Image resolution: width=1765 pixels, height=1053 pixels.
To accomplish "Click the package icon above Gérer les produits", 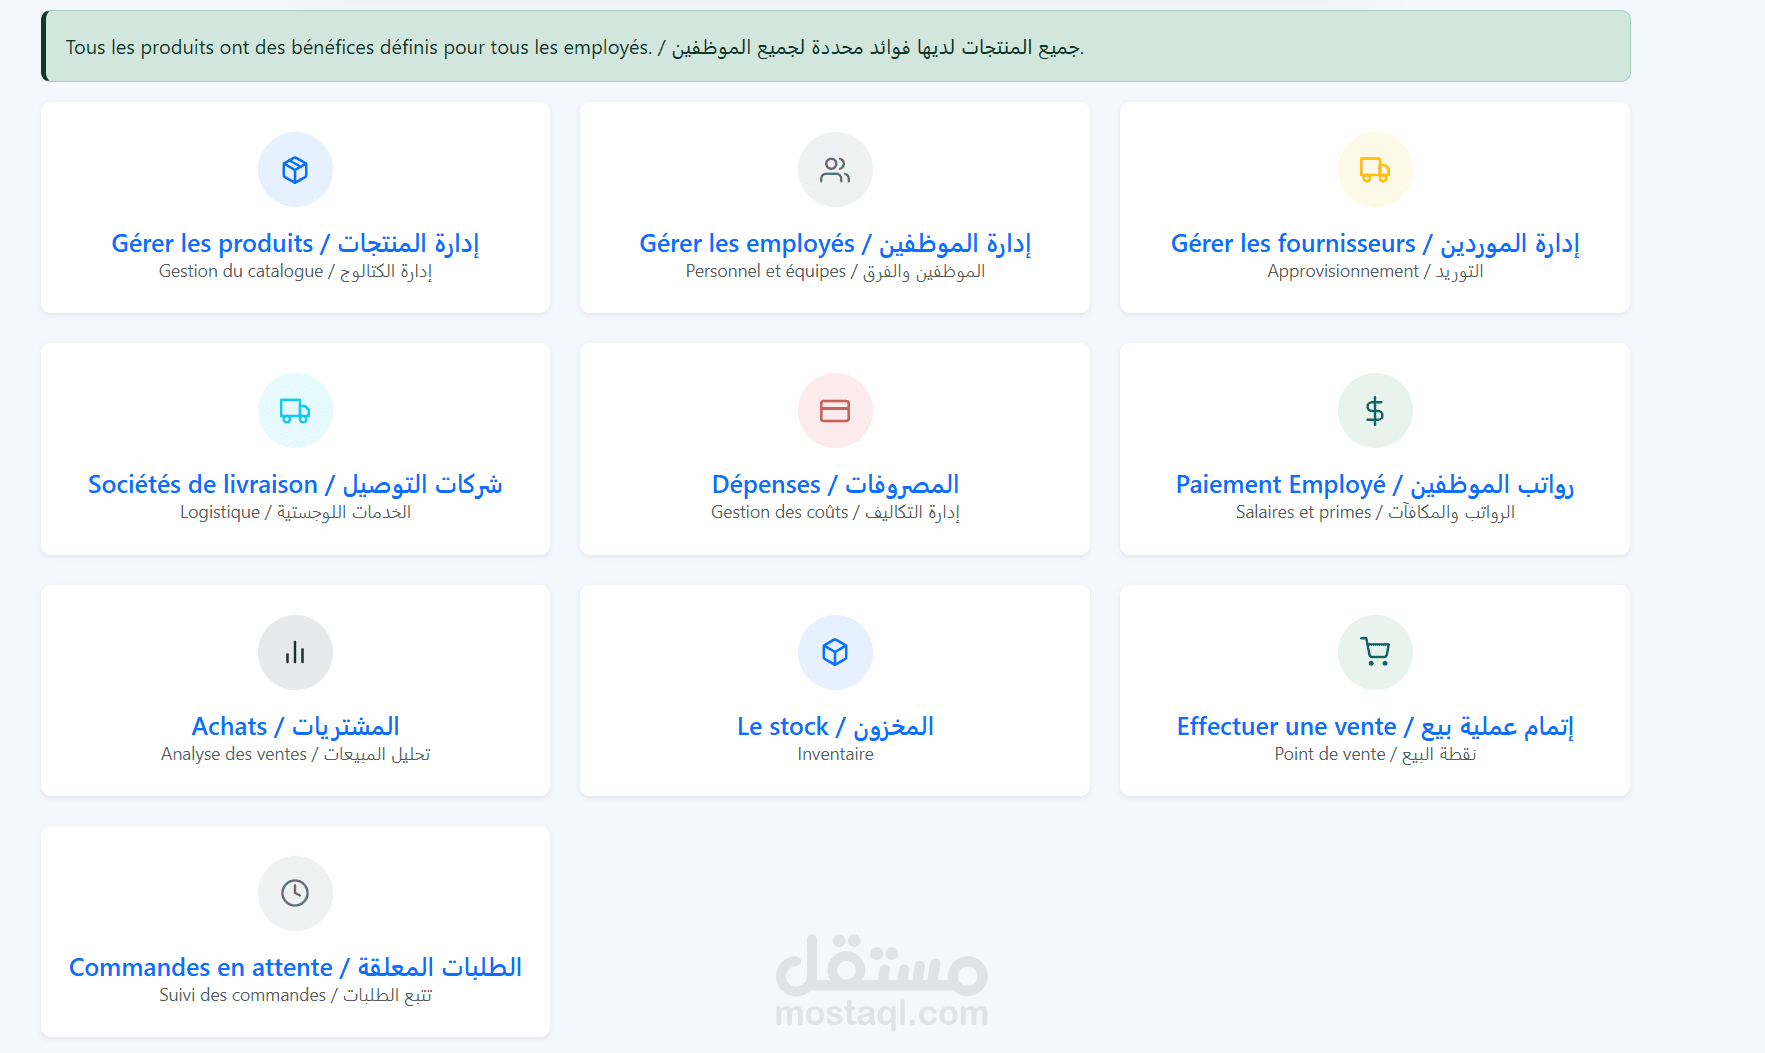I will (x=295, y=170).
